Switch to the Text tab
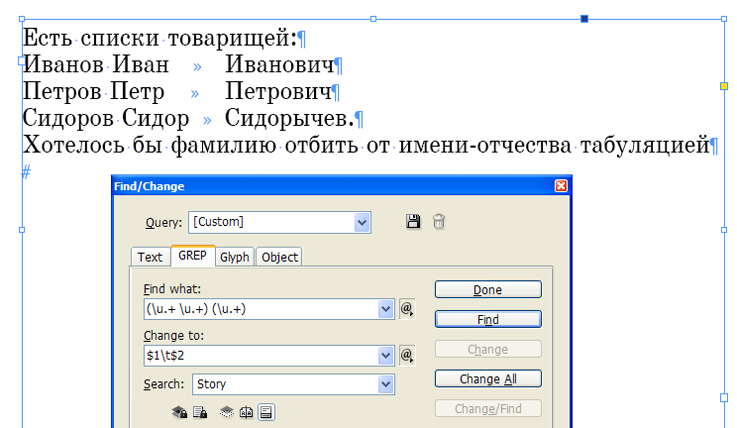 pyautogui.click(x=150, y=257)
